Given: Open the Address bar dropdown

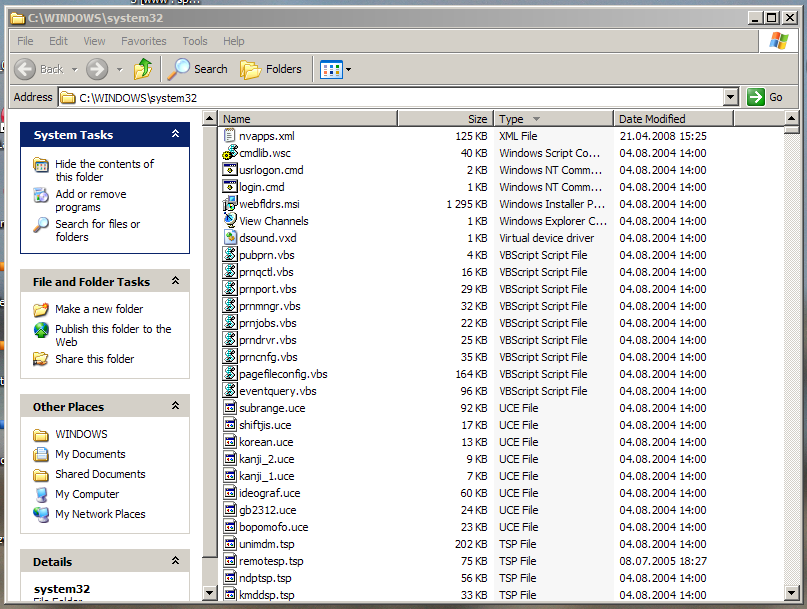Looking at the screenshot, I should pos(730,97).
